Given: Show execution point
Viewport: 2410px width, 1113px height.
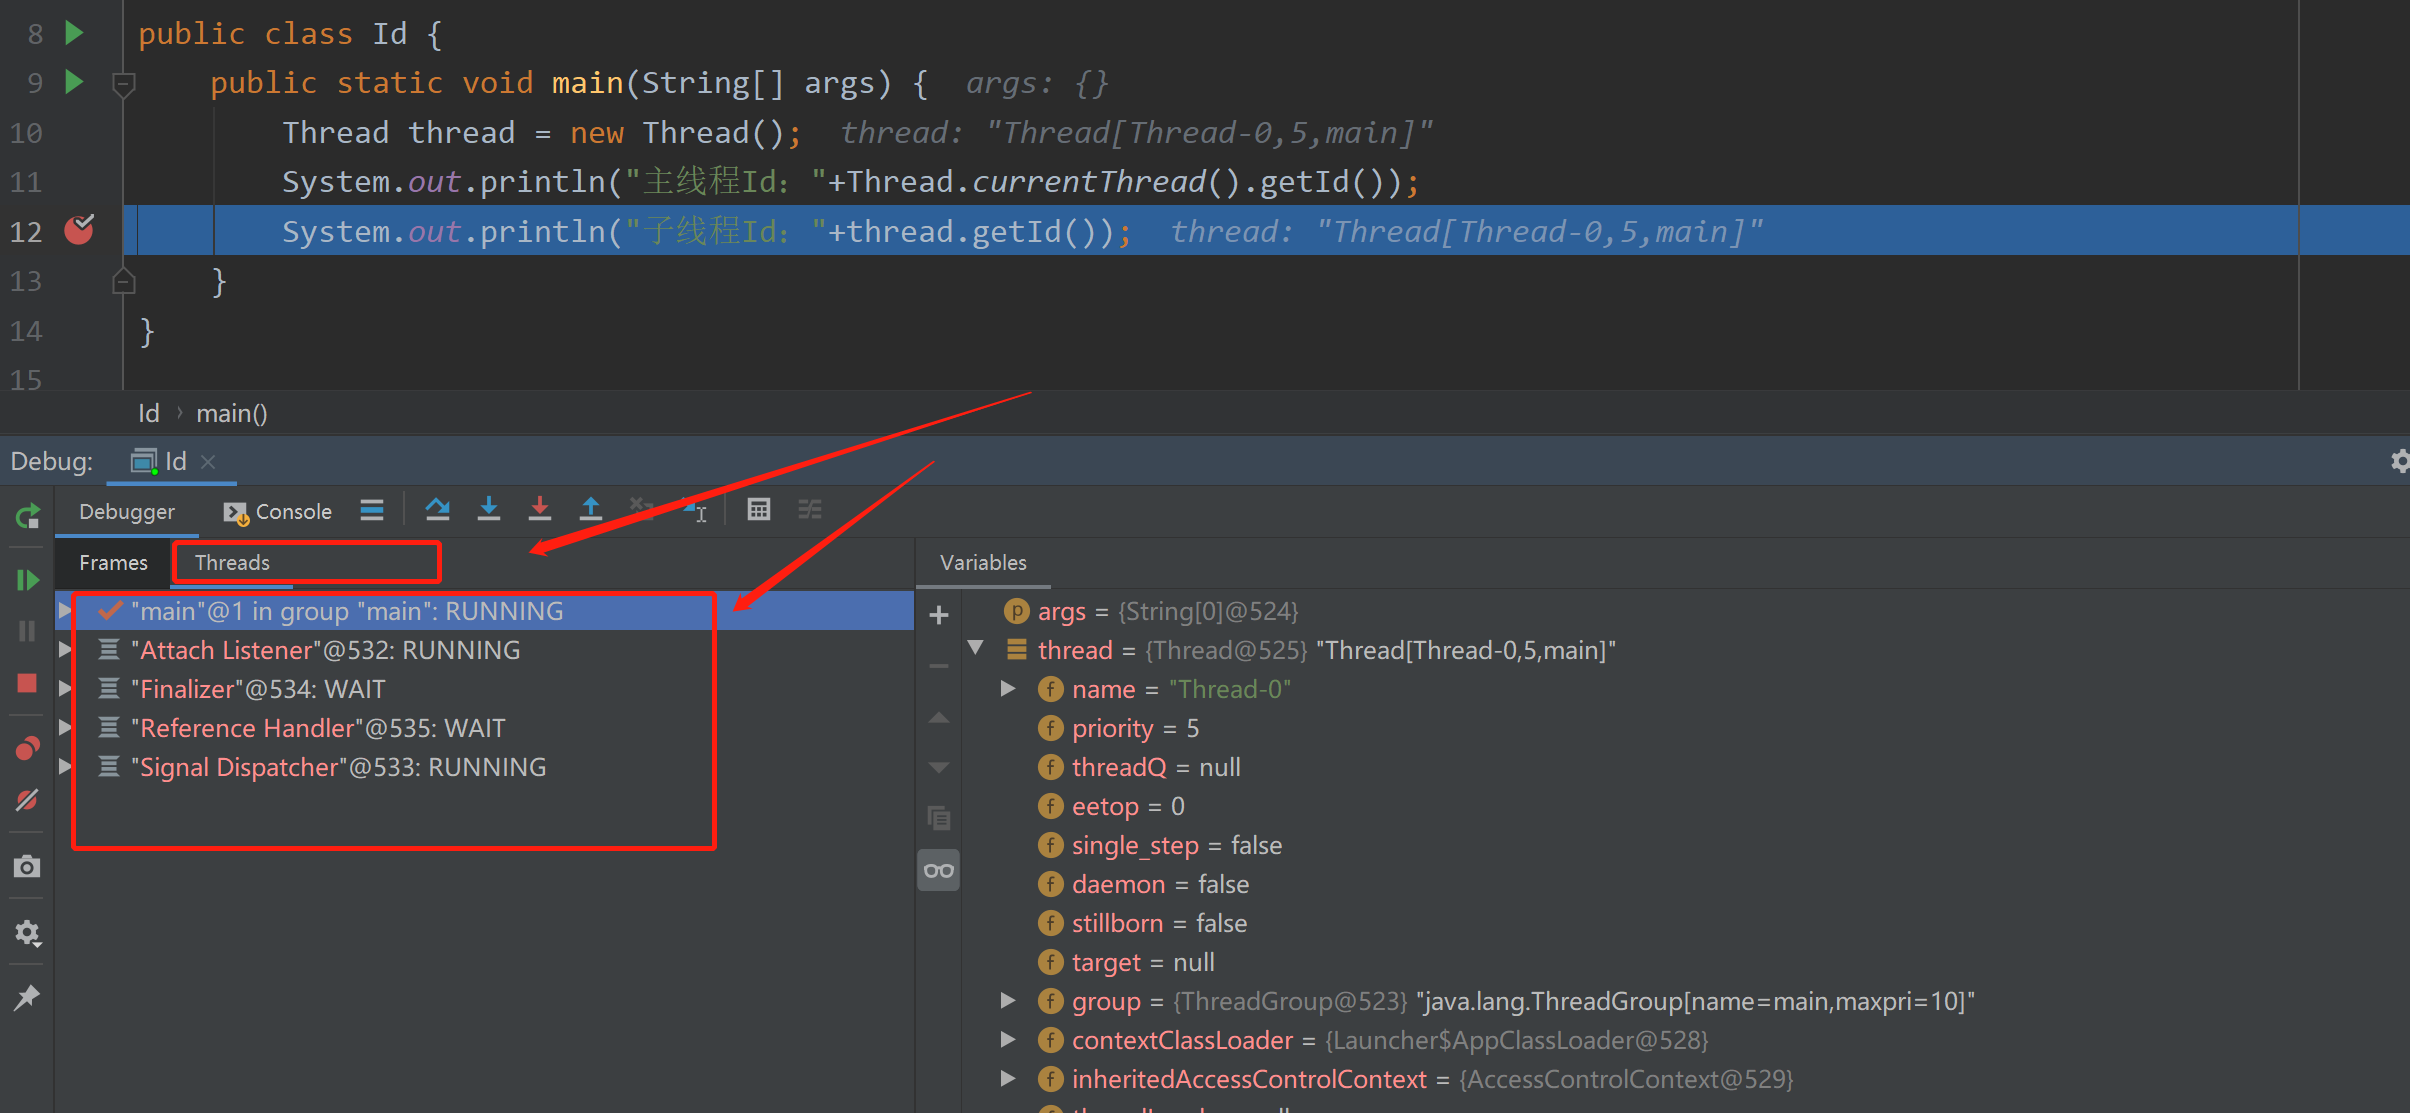Looking at the screenshot, I should click(x=372, y=510).
